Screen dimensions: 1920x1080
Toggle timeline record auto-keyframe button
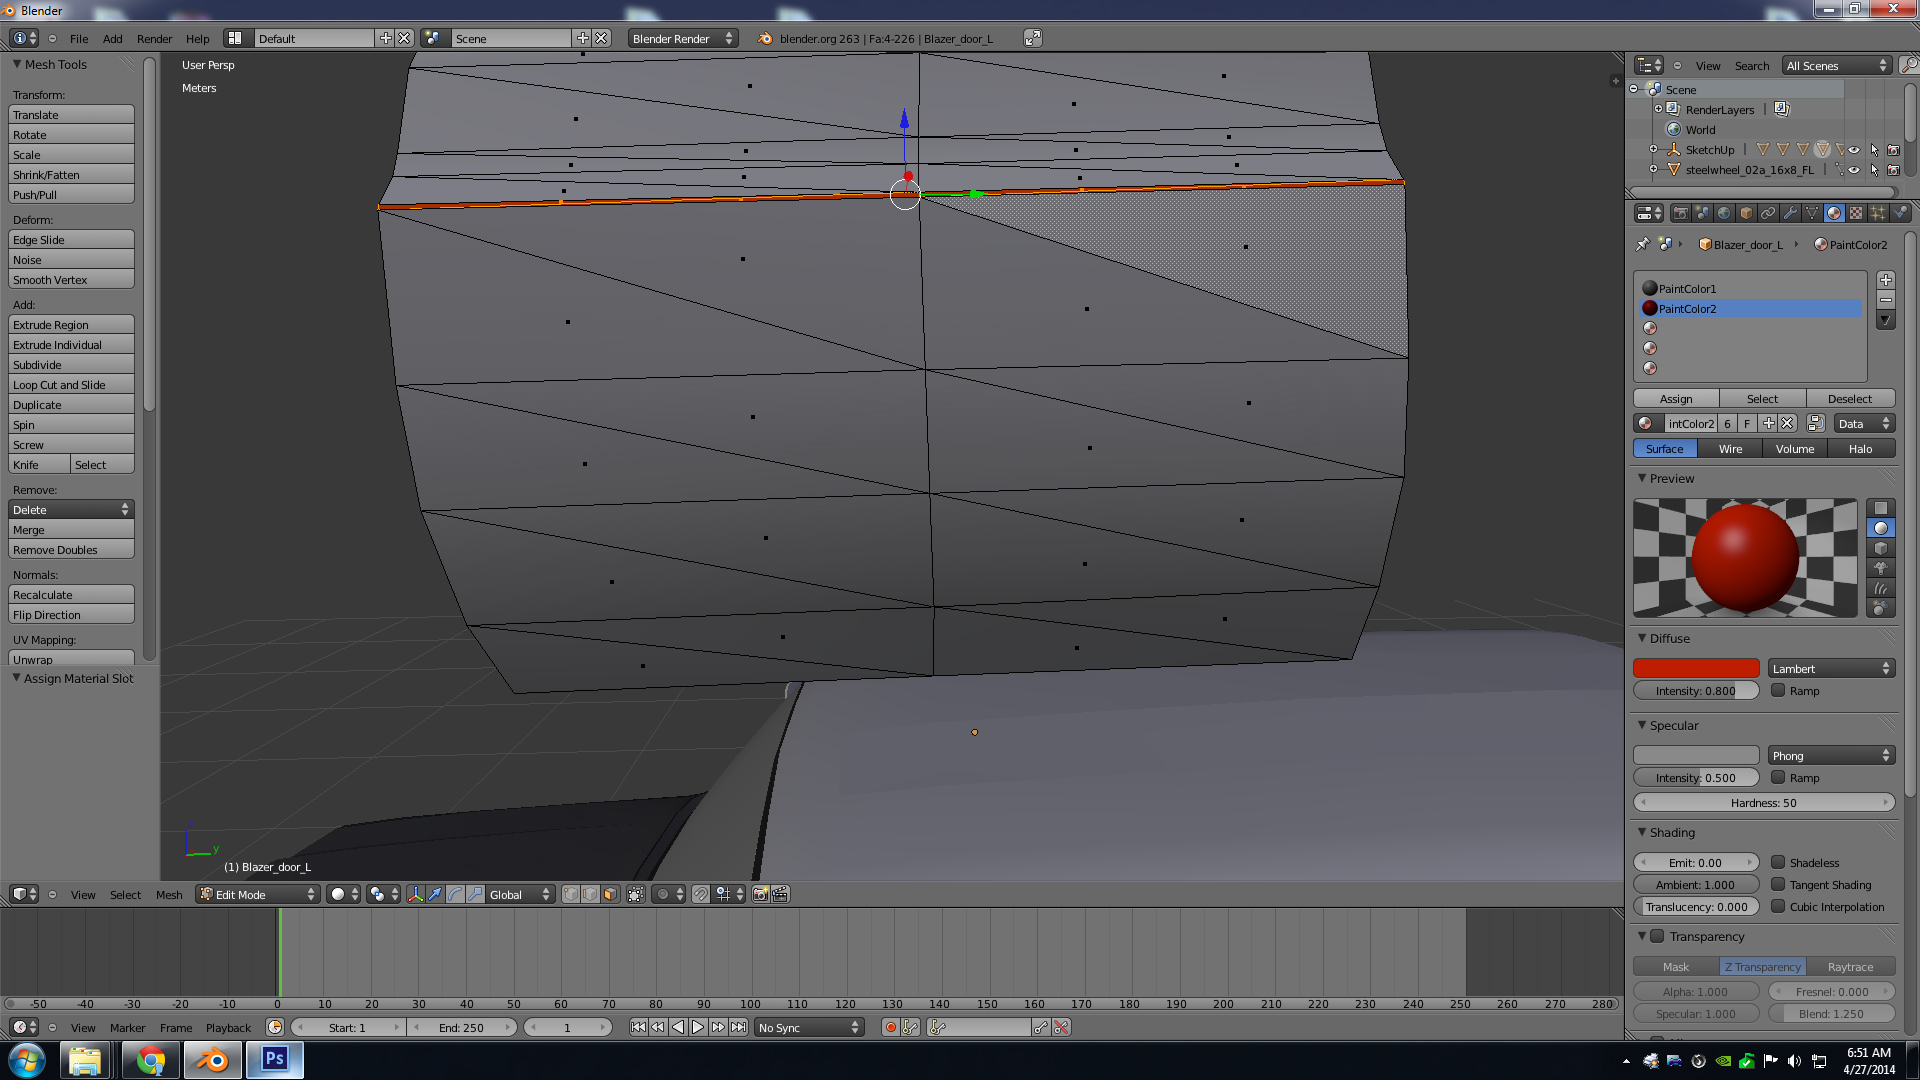[890, 1027]
